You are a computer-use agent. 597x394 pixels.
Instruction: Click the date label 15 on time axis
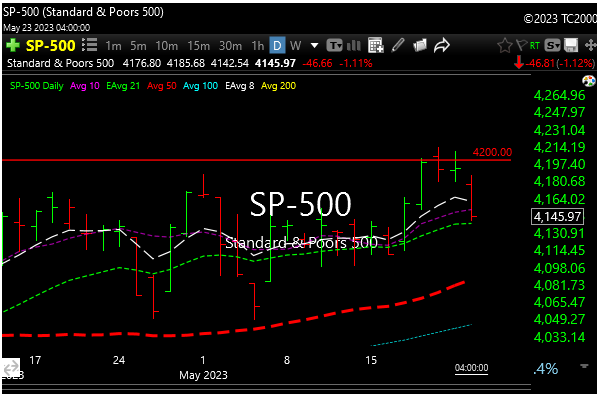371,360
